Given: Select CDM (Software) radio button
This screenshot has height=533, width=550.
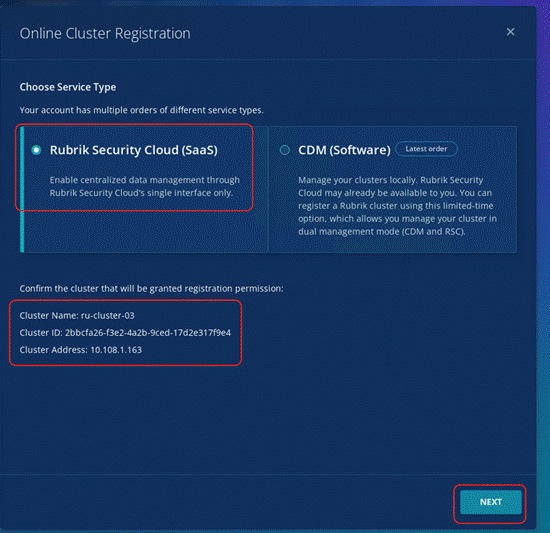Looking at the screenshot, I should tap(284, 150).
